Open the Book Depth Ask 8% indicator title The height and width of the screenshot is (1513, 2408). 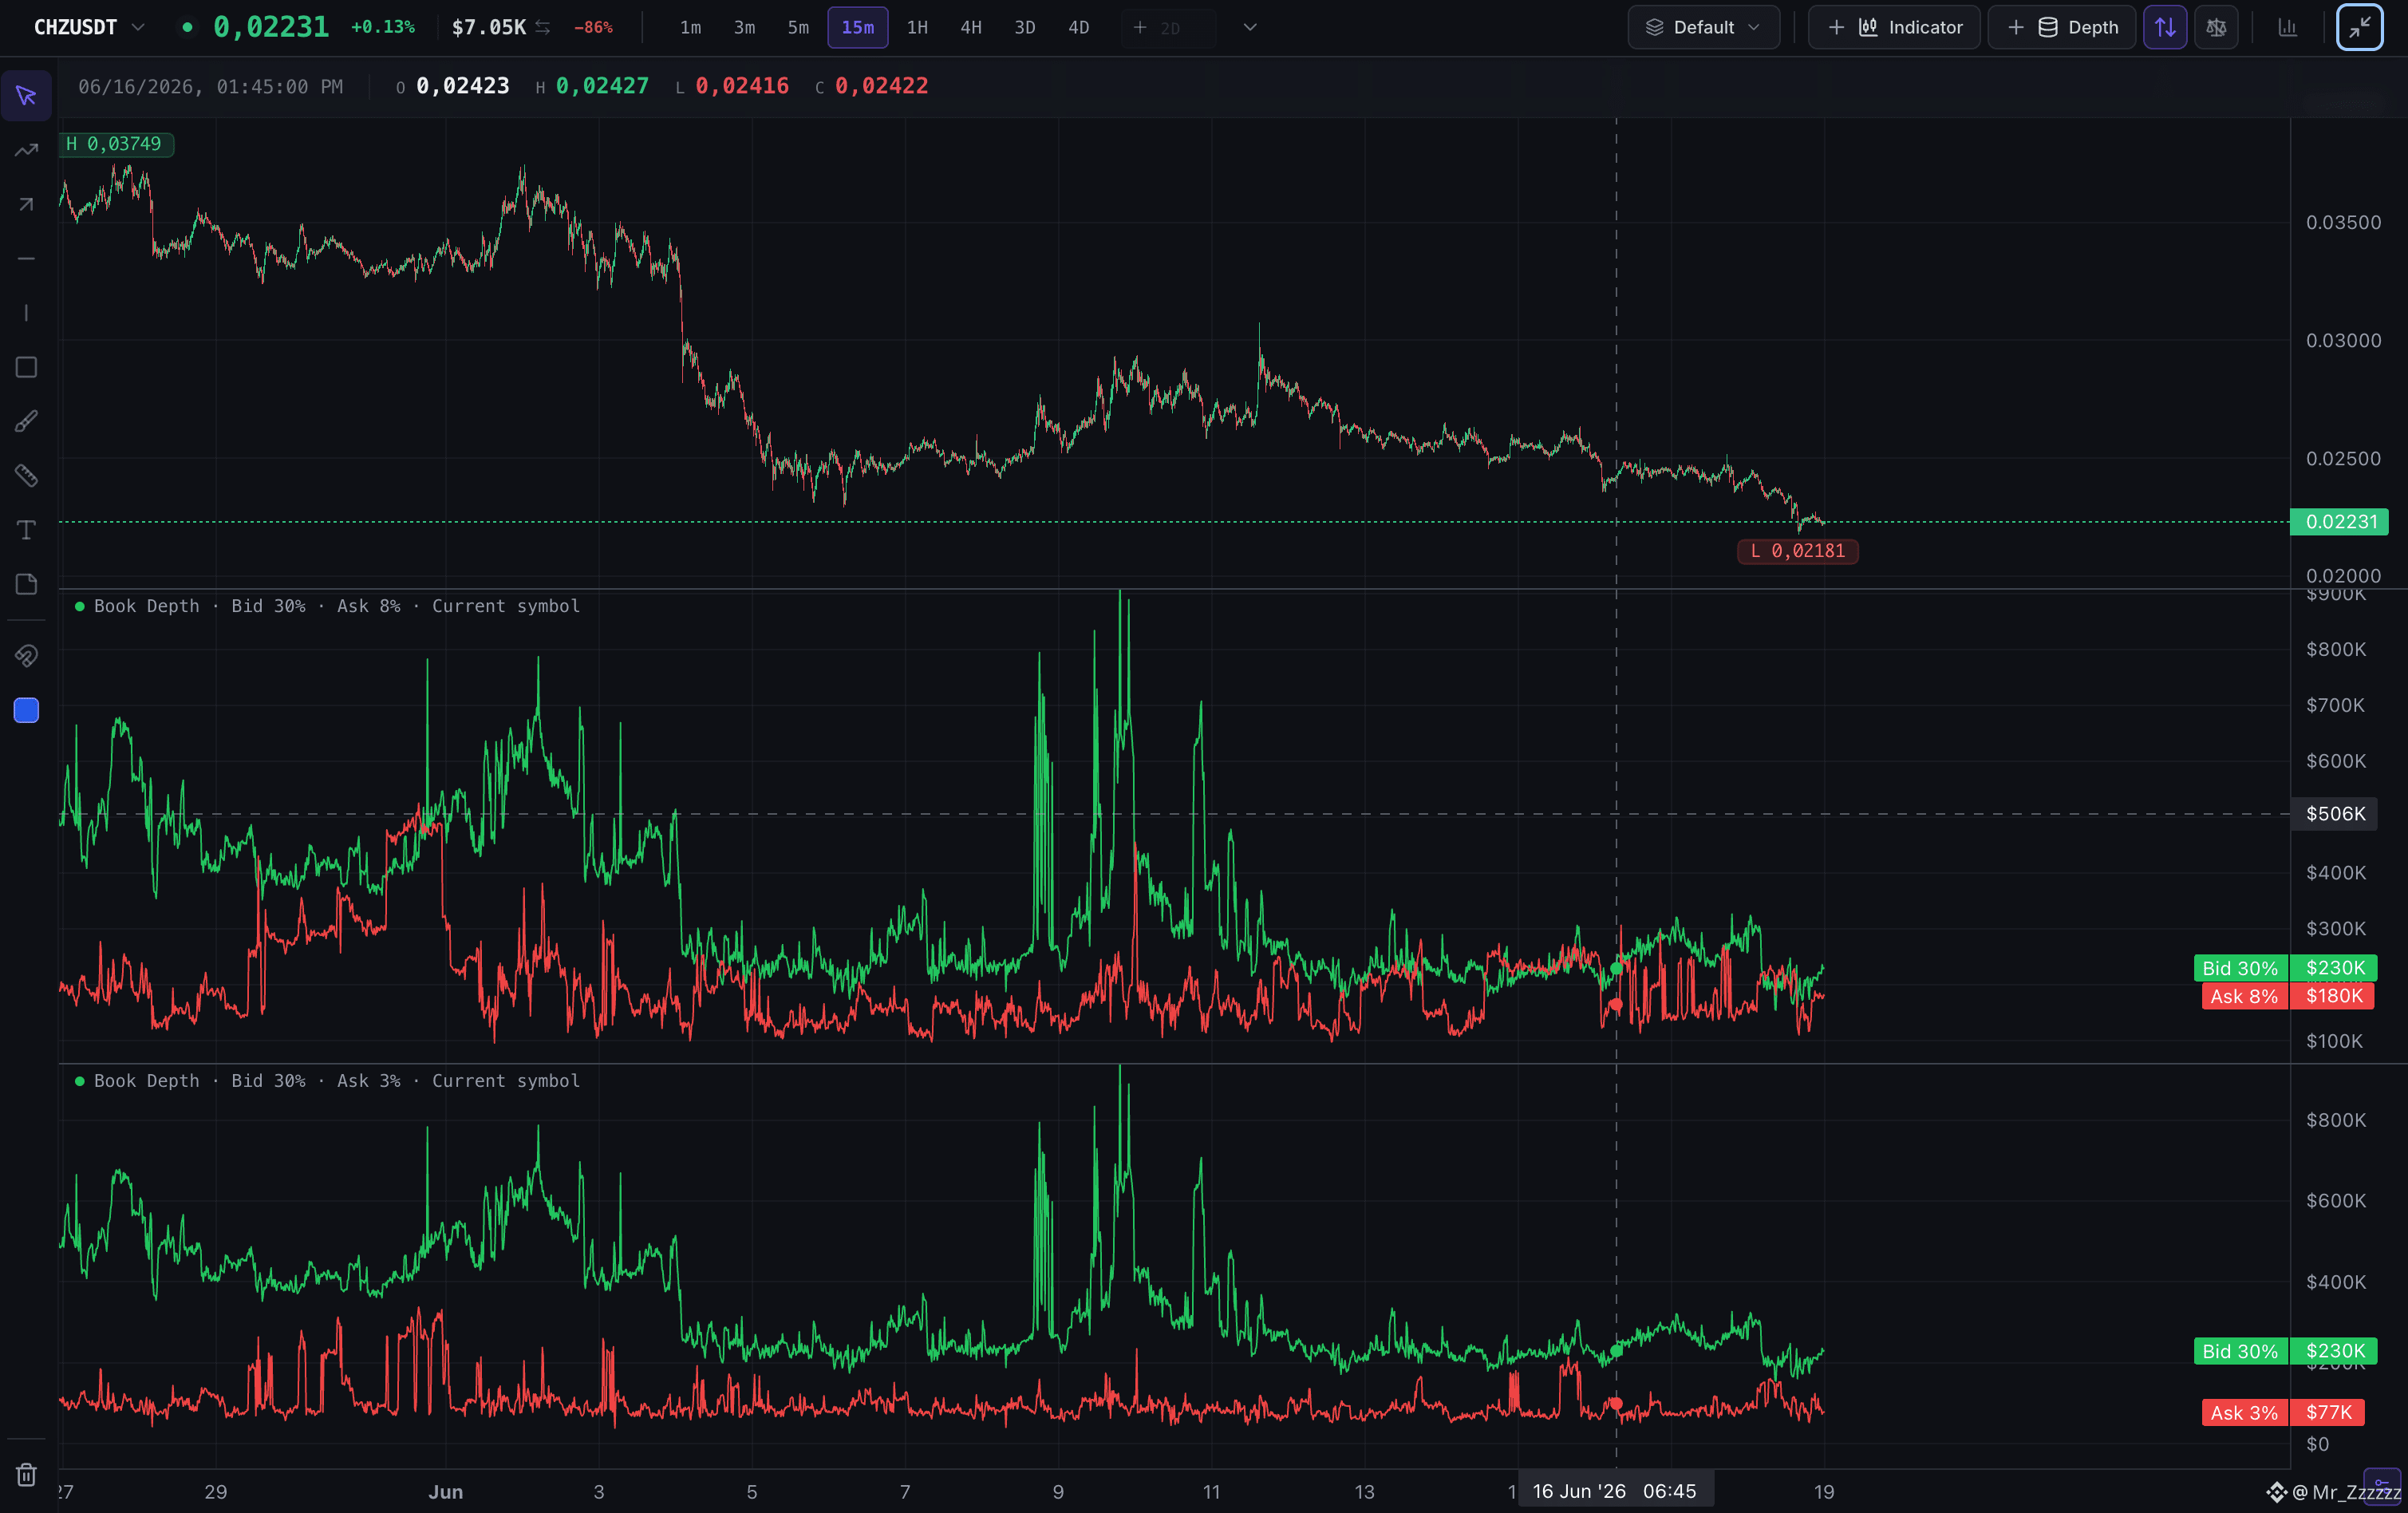[x=336, y=606]
